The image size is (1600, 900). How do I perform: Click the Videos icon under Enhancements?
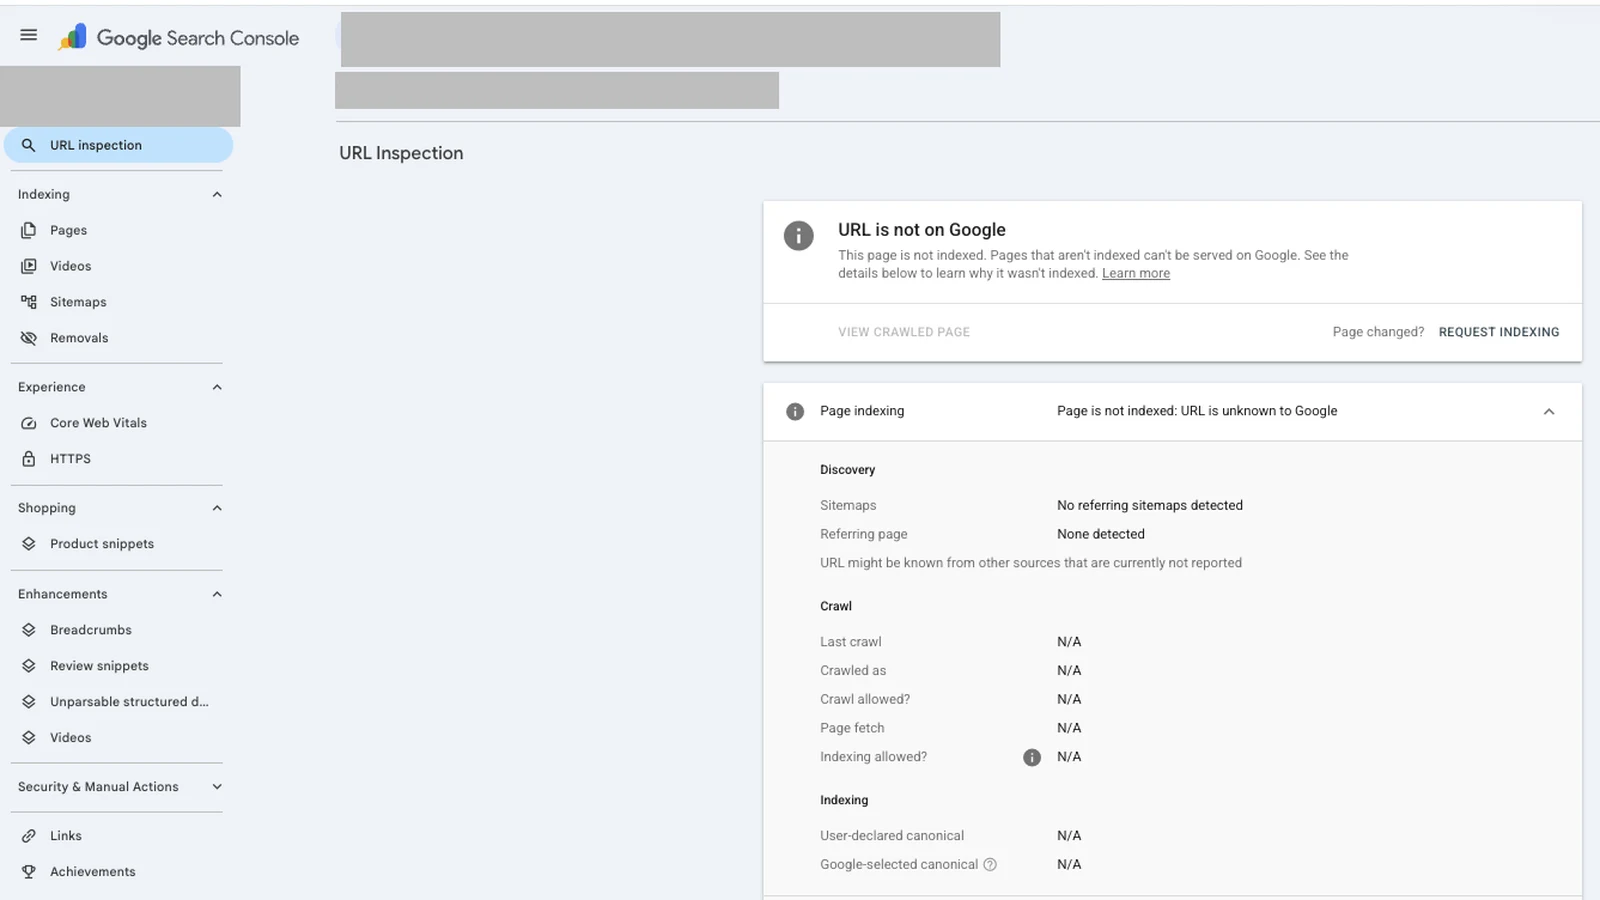(29, 738)
